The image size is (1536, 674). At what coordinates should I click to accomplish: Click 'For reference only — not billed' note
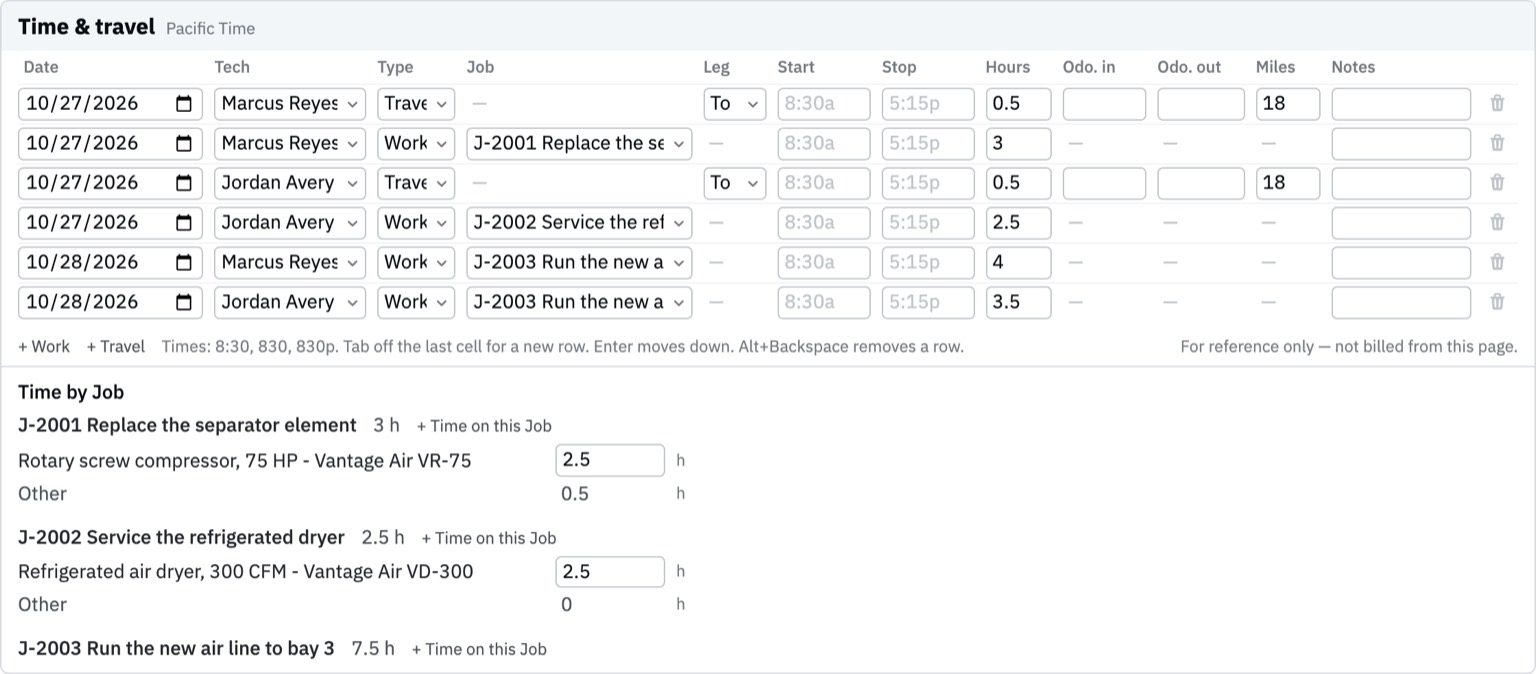click(x=1349, y=347)
